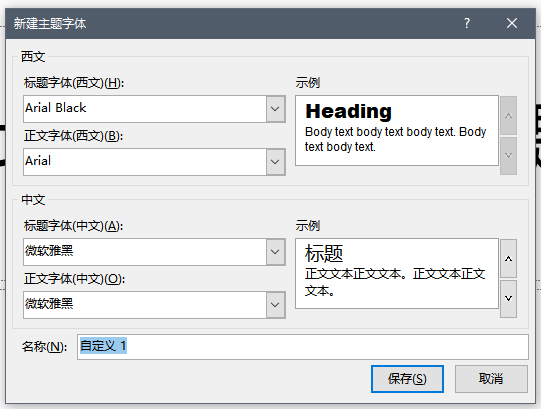The image size is (541, 409).
Task: Click the 标题 Chinese sample preview box
Action: point(397,273)
